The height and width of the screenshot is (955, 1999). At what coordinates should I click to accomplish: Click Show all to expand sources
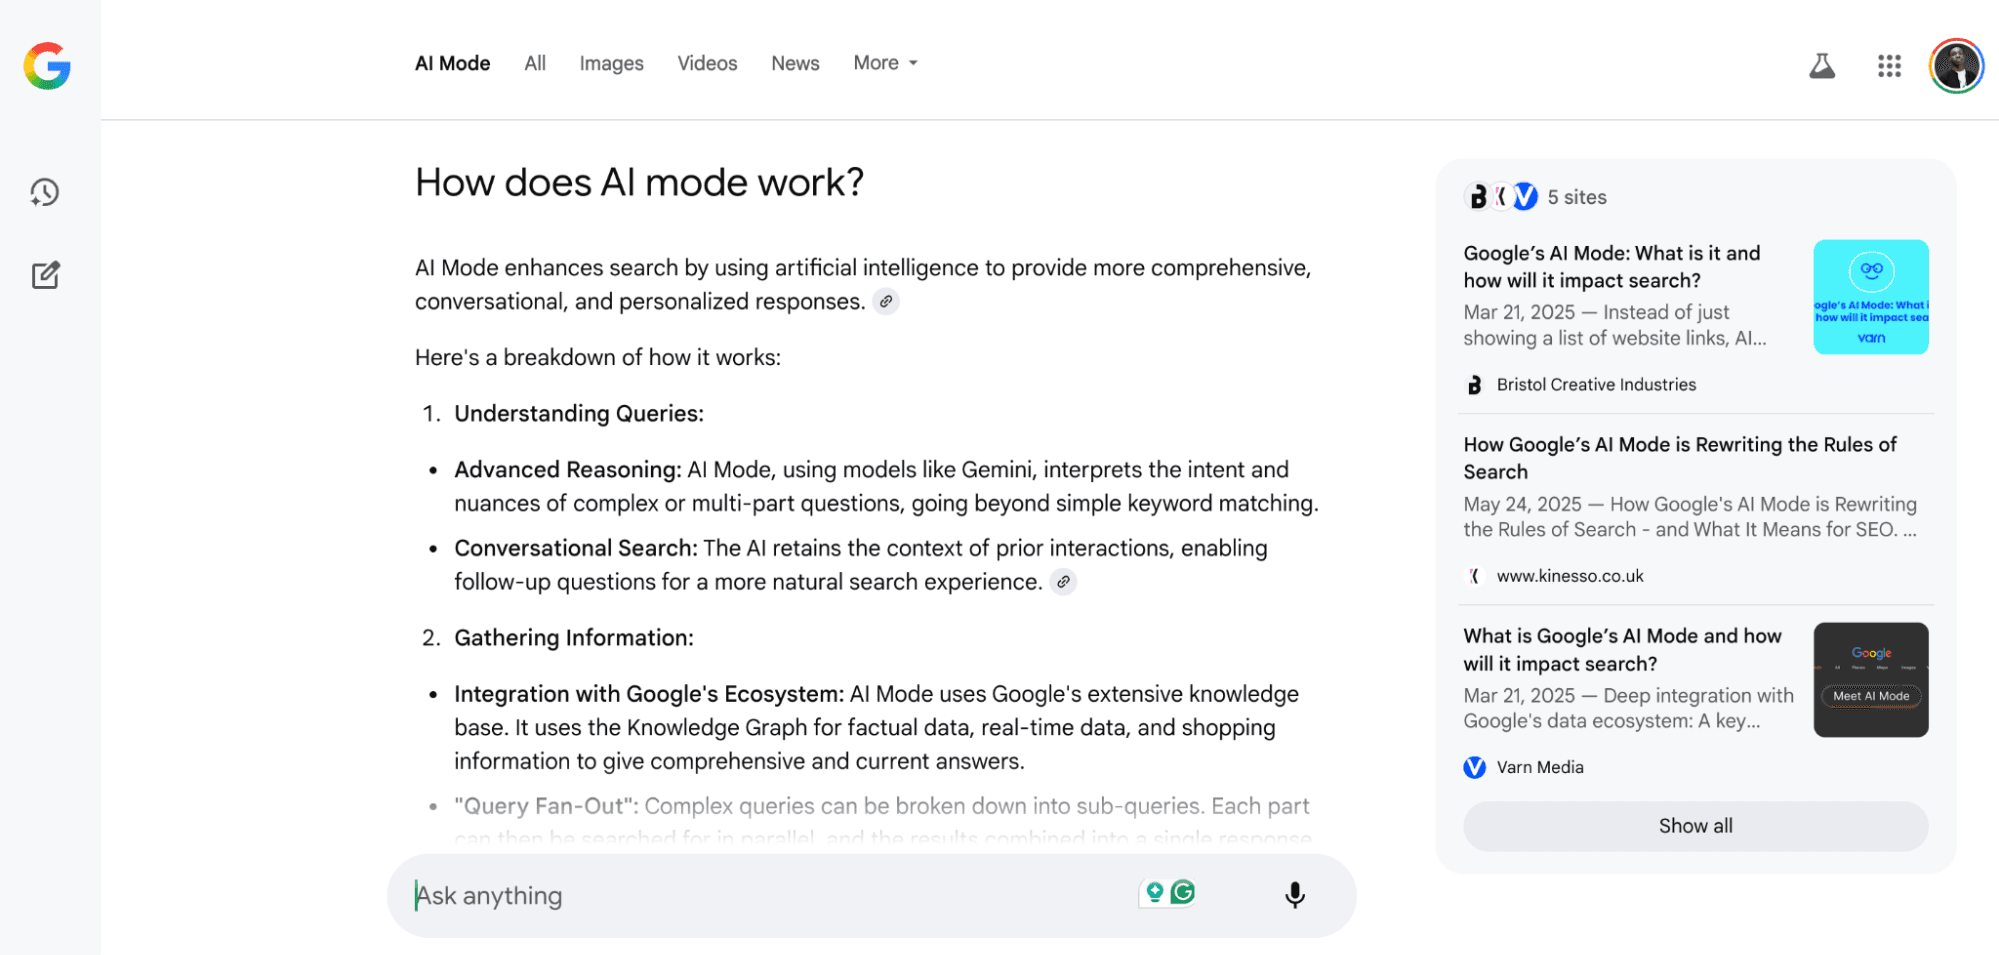click(1694, 826)
